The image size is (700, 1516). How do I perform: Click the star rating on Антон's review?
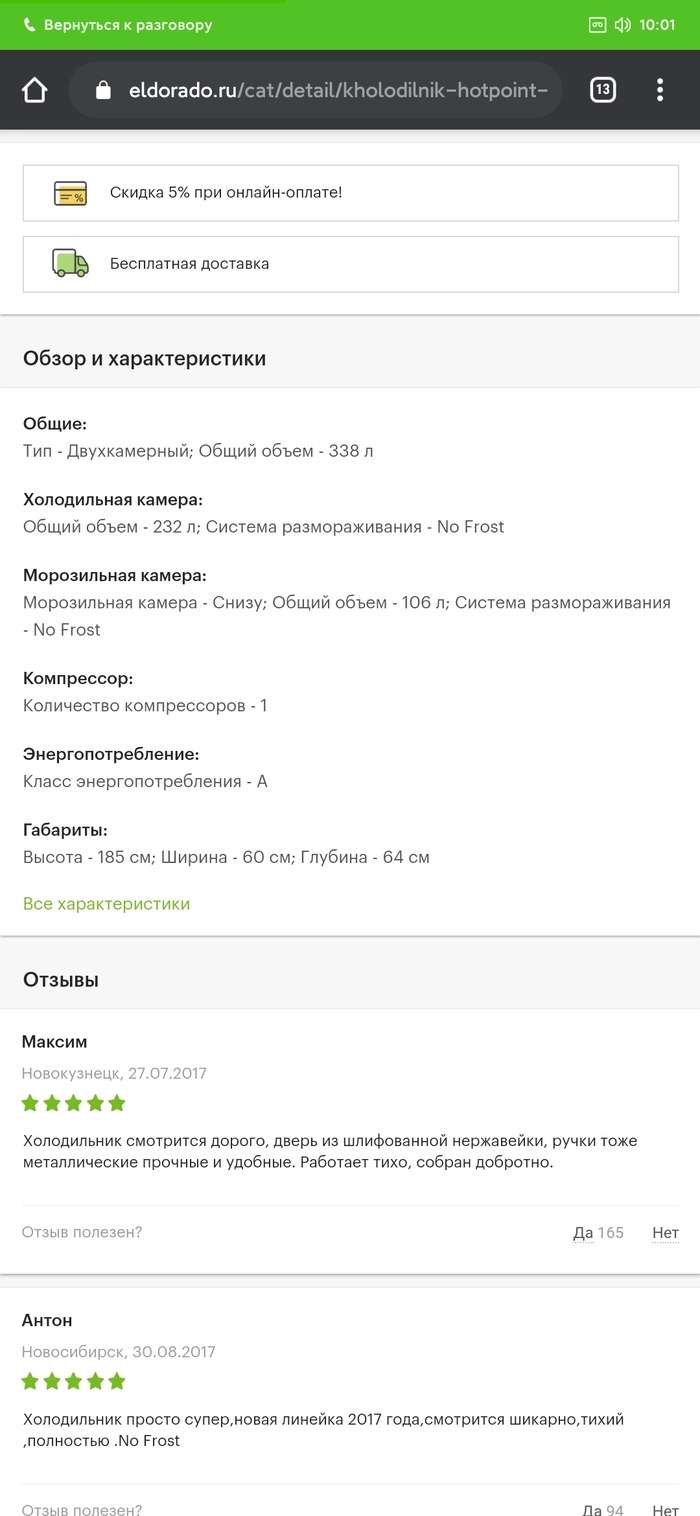74,1381
